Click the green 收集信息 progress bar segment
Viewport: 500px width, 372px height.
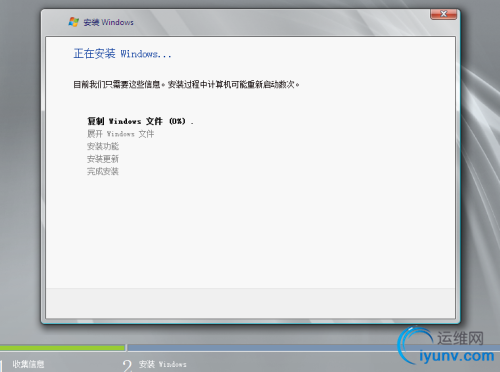[x=62, y=348]
